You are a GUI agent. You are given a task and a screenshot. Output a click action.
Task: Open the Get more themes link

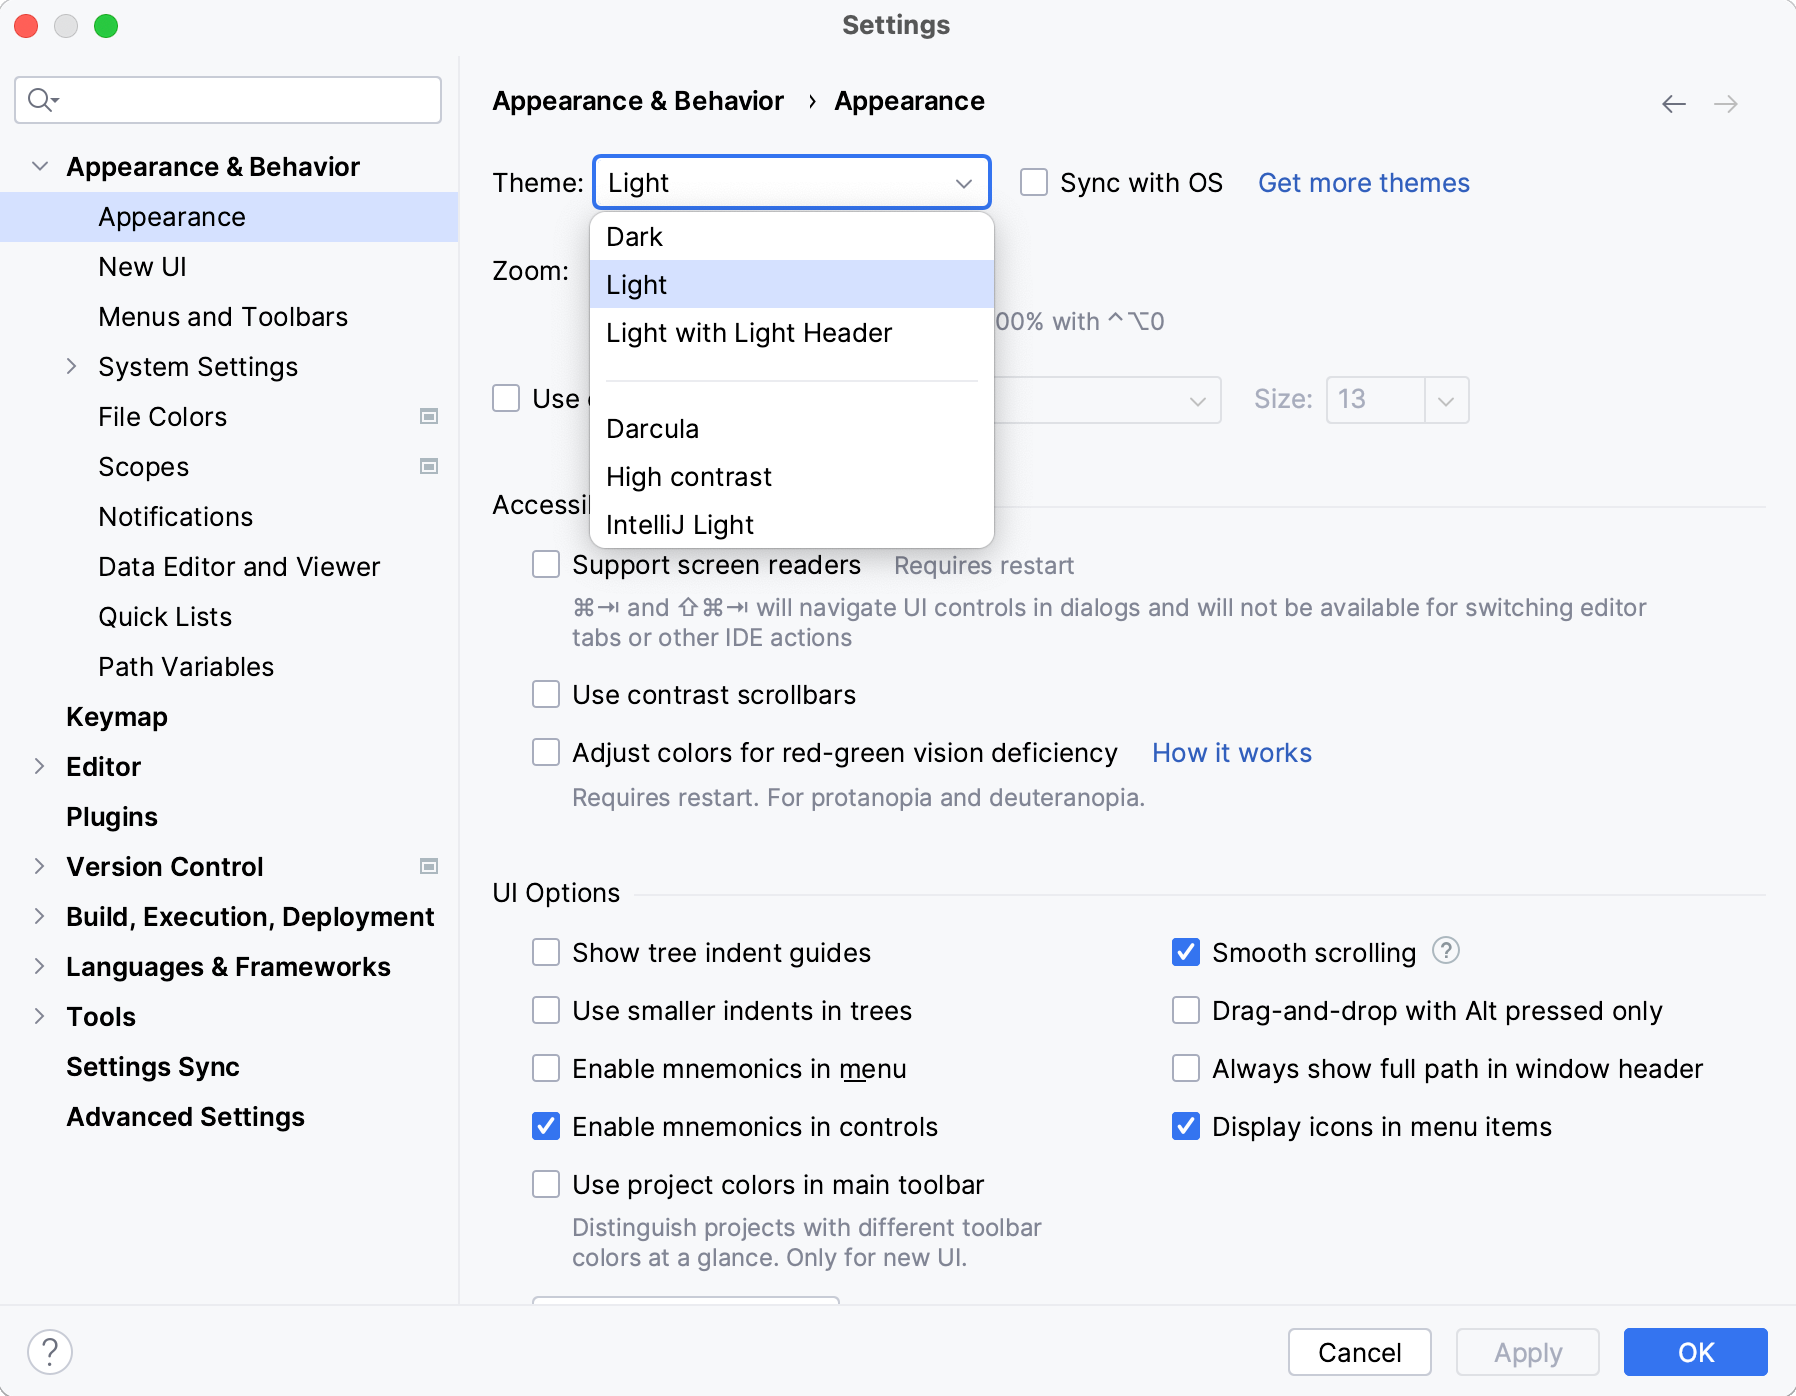pyautogui.click(x=1363, y=183)
